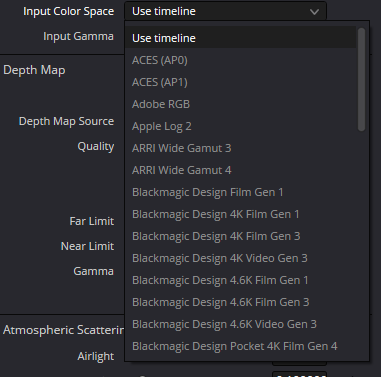Click the Input Color Space label
381x377 pixels.
pyautogui.click(x=69, y=11)
